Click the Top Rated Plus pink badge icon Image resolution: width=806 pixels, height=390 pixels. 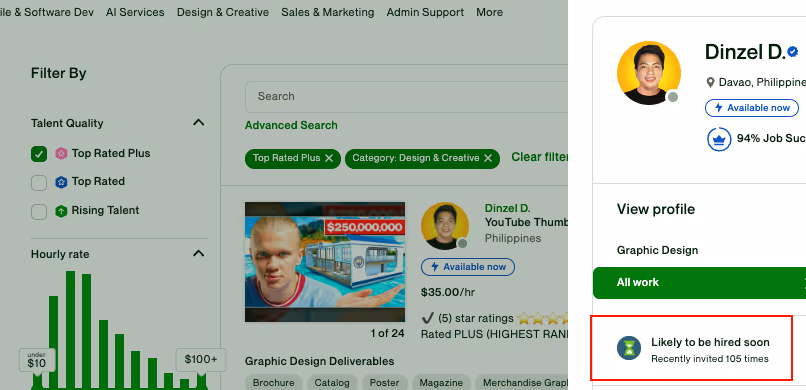click(x=61, y=153)
